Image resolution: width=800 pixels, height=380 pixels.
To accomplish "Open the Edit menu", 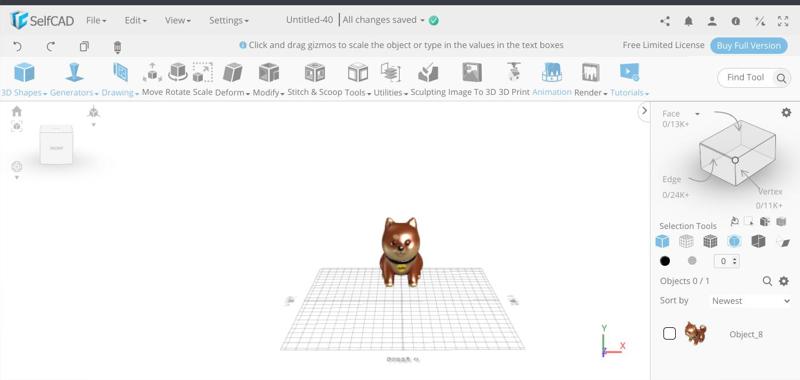I will (x=136, y=20).
